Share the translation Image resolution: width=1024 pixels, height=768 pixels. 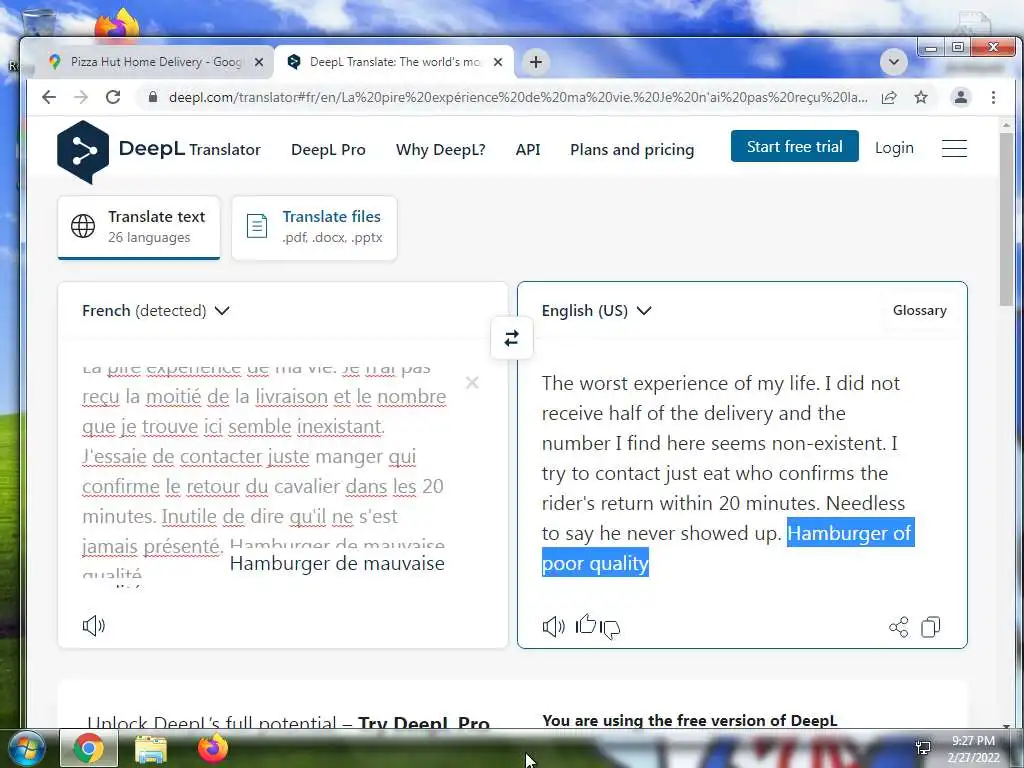(899, 627)
